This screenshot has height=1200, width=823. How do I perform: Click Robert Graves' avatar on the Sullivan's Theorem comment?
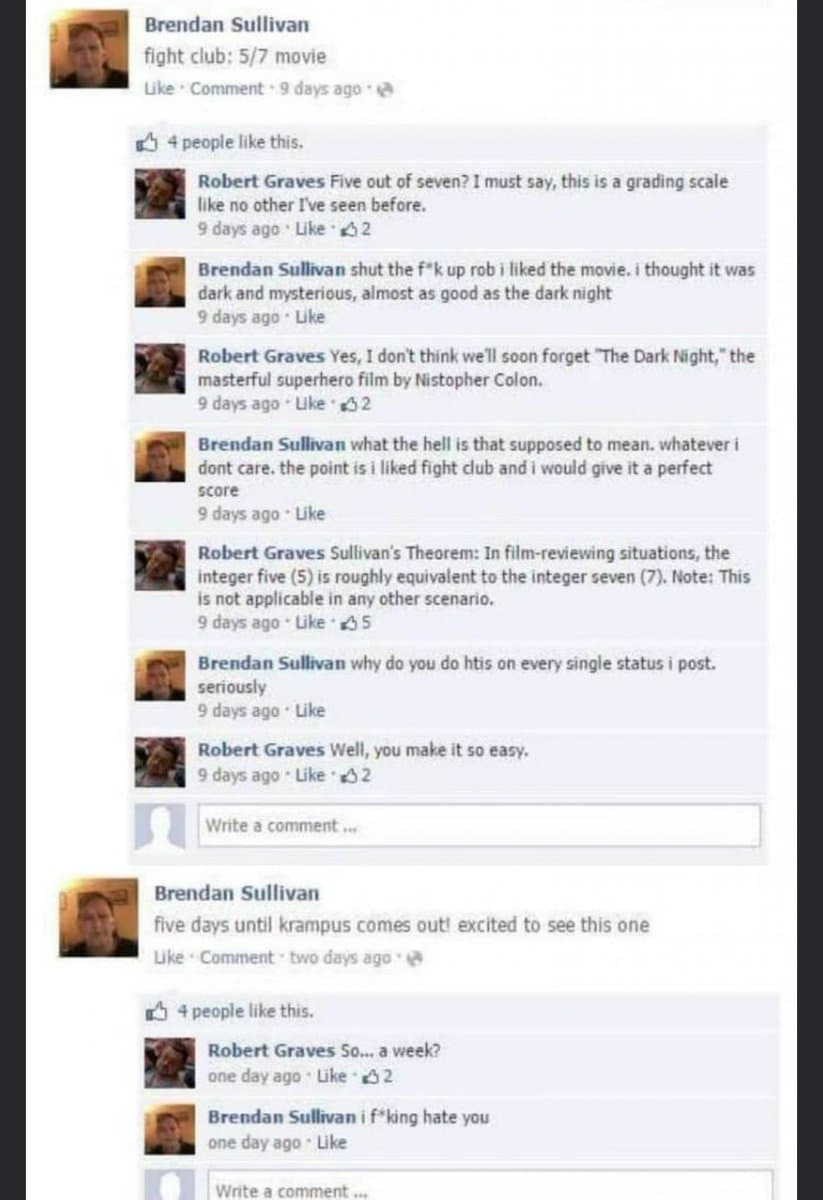(160, 567)
